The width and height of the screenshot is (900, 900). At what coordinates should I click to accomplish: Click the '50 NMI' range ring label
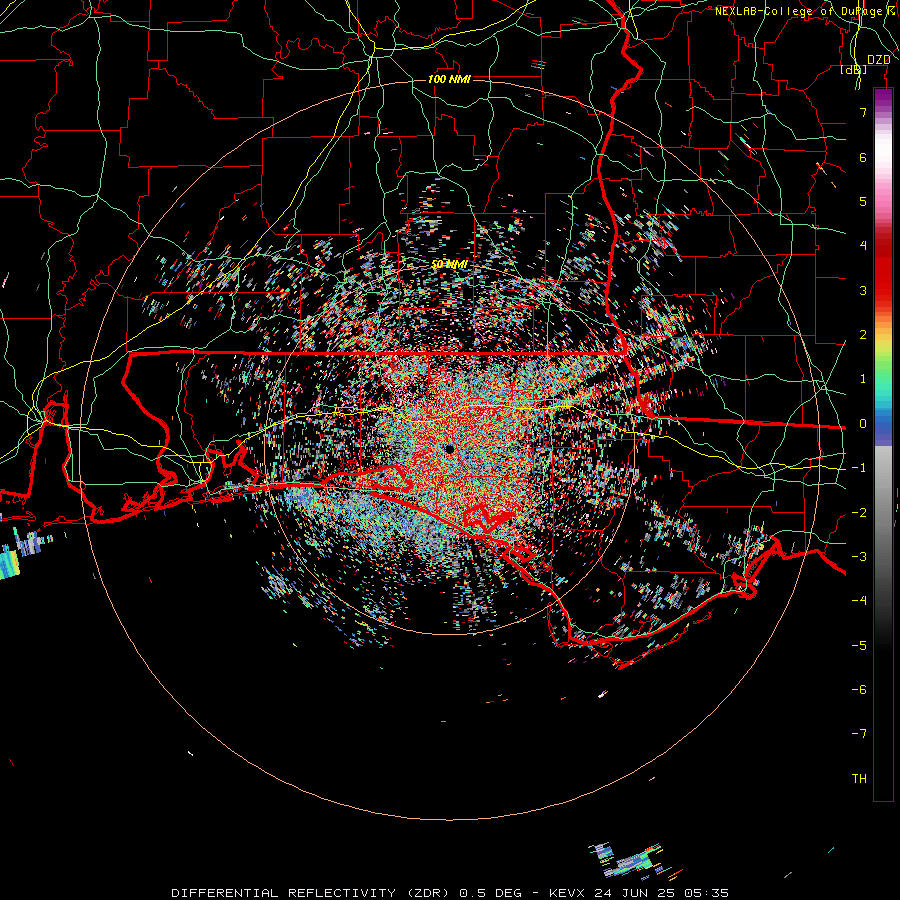[449, 264]
